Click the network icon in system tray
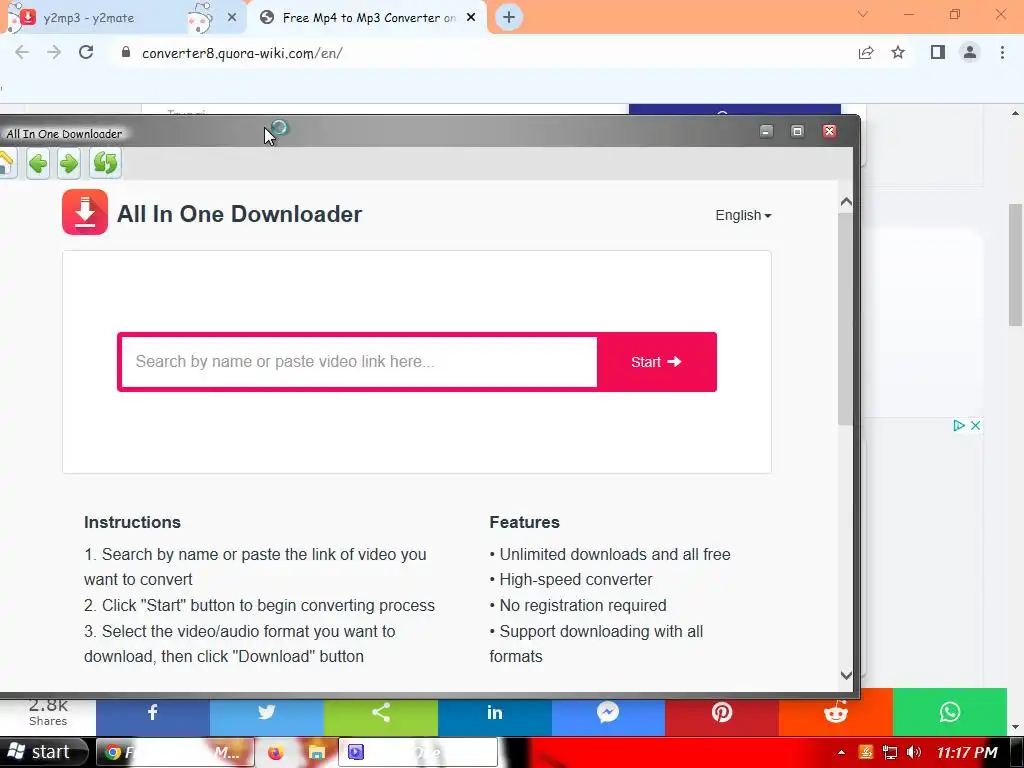 889,752
